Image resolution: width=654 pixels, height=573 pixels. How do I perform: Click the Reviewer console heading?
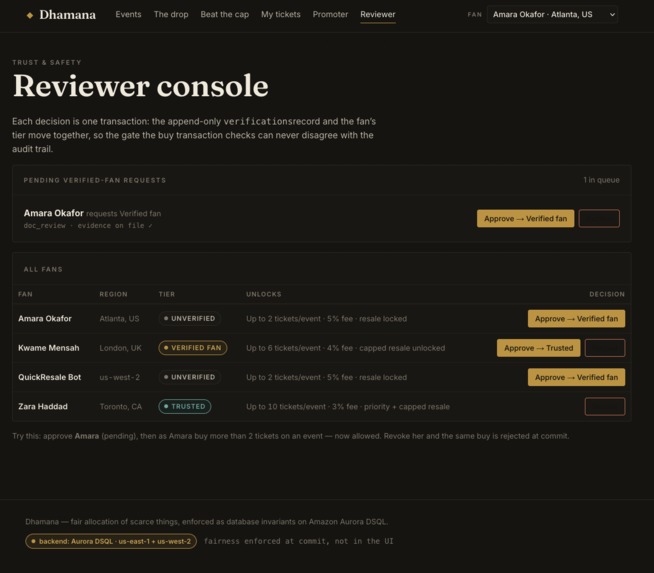pos(141,86)
